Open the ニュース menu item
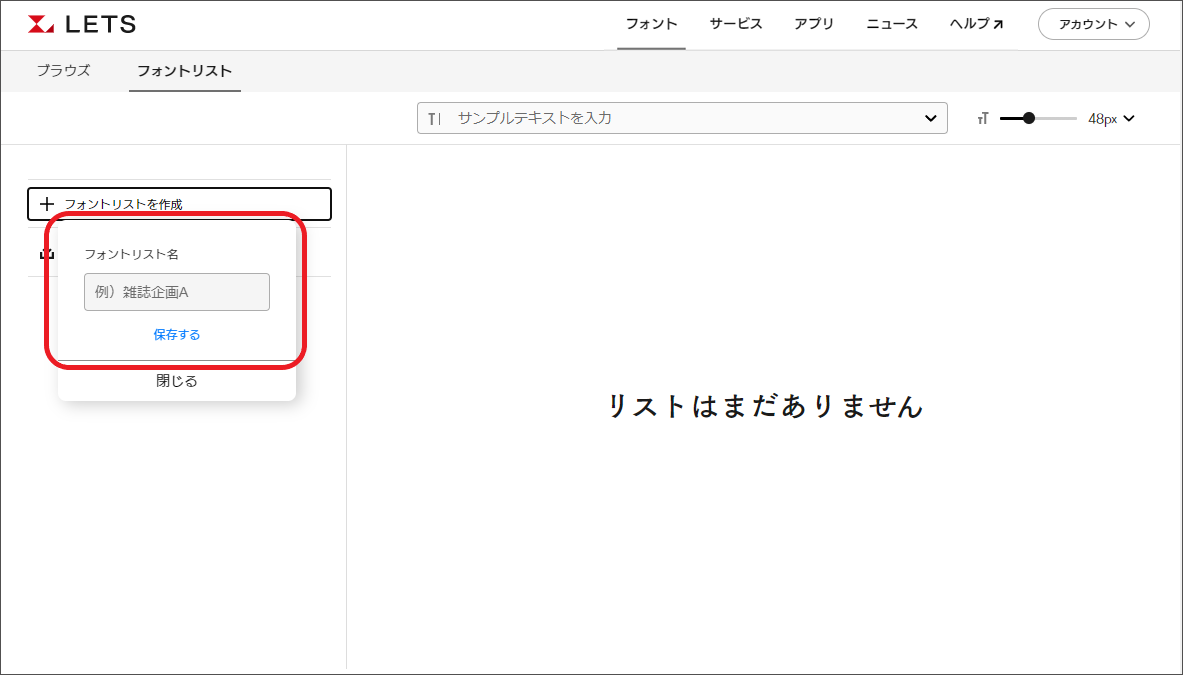1183x675 pixels. point(892,24)
